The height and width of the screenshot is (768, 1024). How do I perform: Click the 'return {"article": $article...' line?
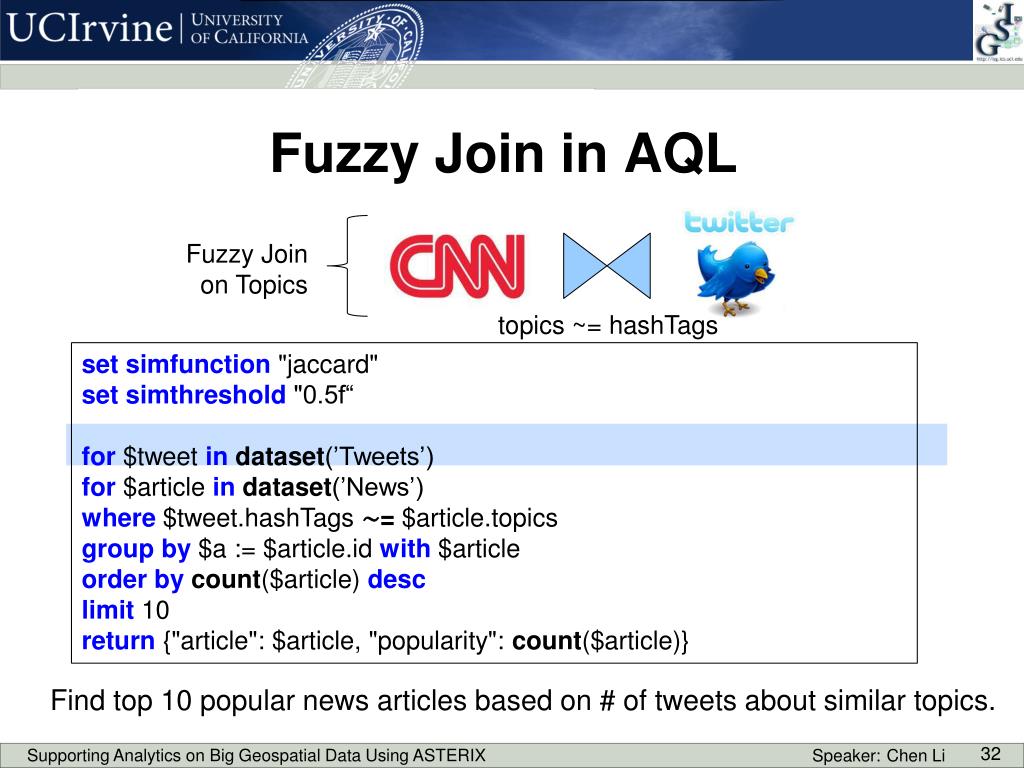coord(385,641)
